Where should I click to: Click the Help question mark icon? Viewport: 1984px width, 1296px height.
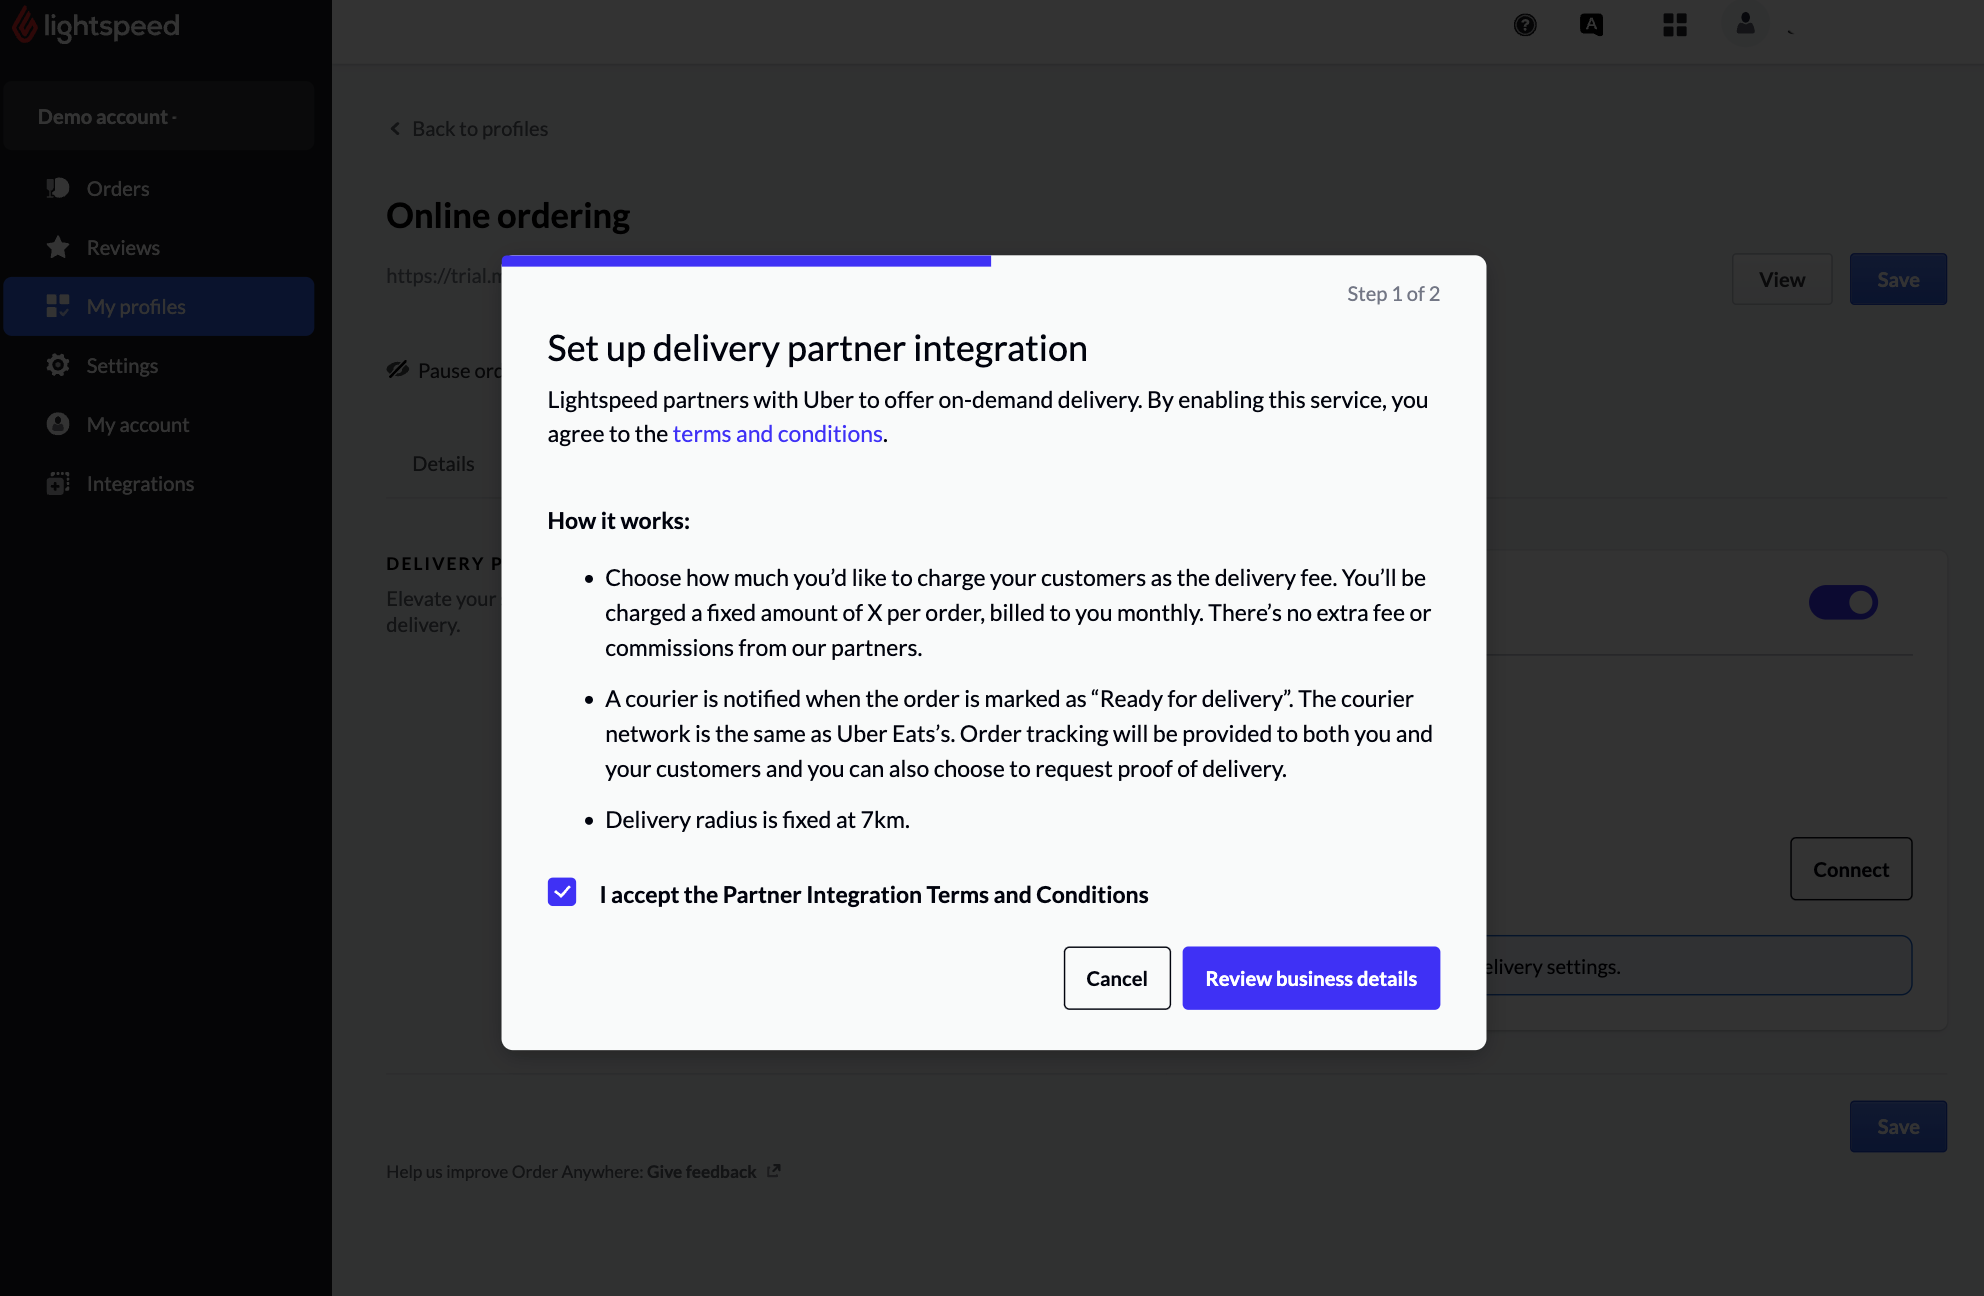click(x=1526, y=26)
